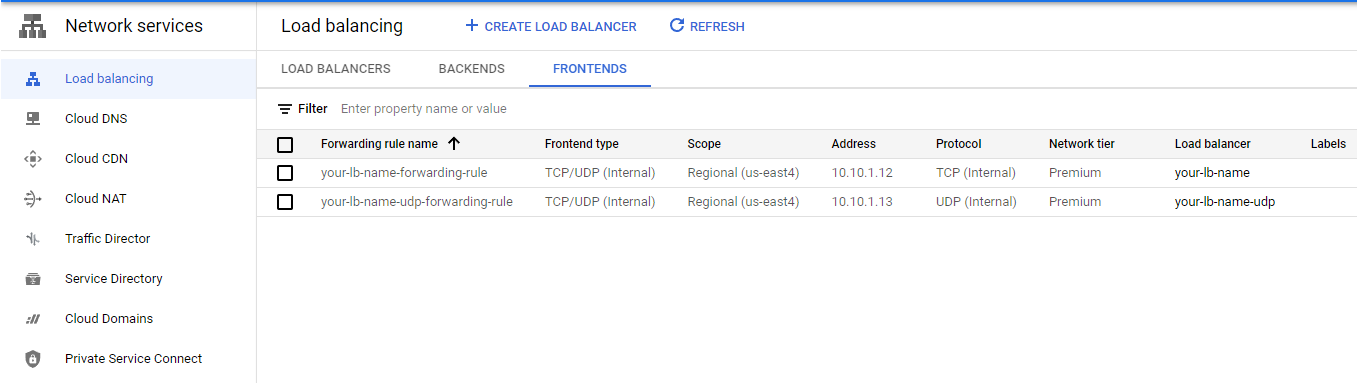Screen dimensions: 1357x383
Task: Click the Cloud Domains sidebar icon
Action: click(x=33, y=319)
